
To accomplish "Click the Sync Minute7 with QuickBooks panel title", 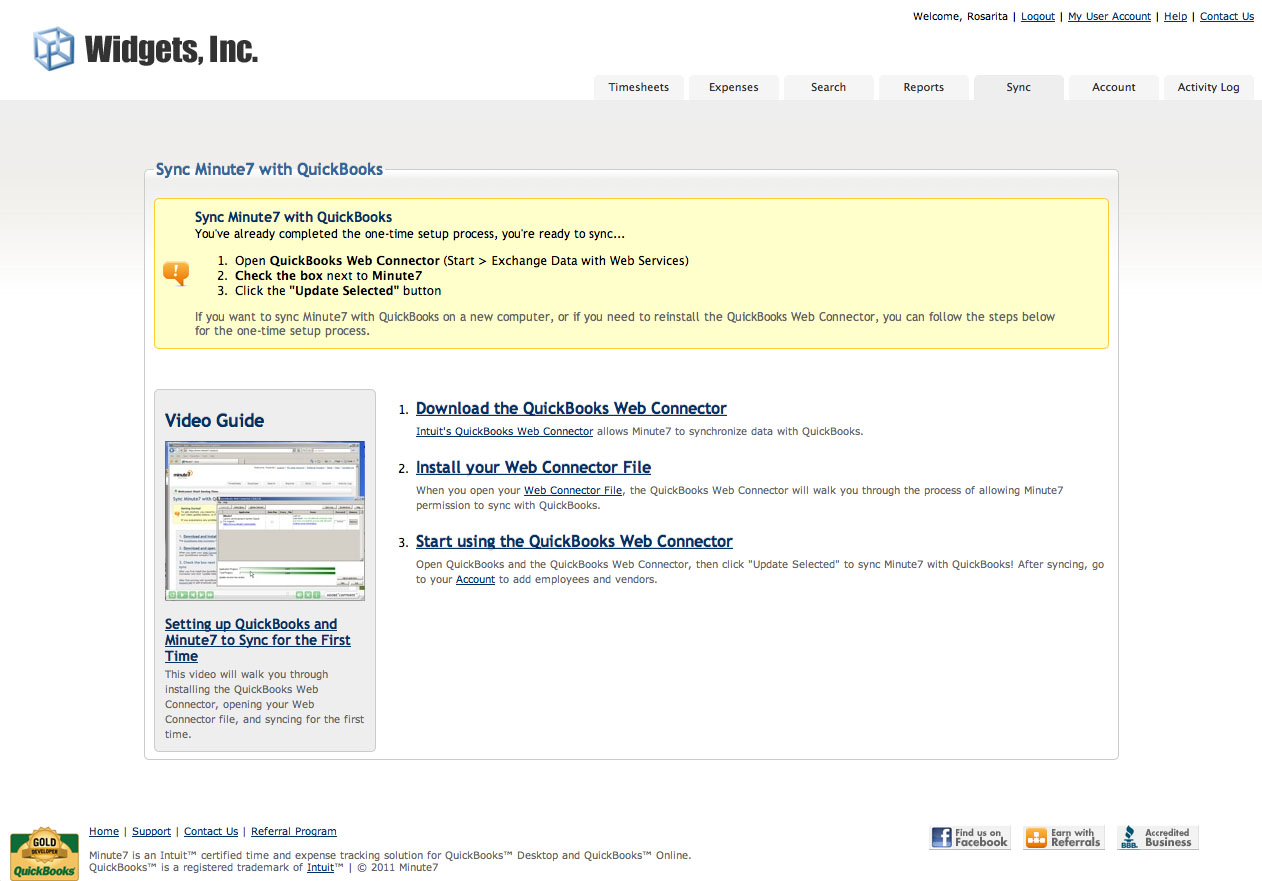I will [x=269, y=170].
